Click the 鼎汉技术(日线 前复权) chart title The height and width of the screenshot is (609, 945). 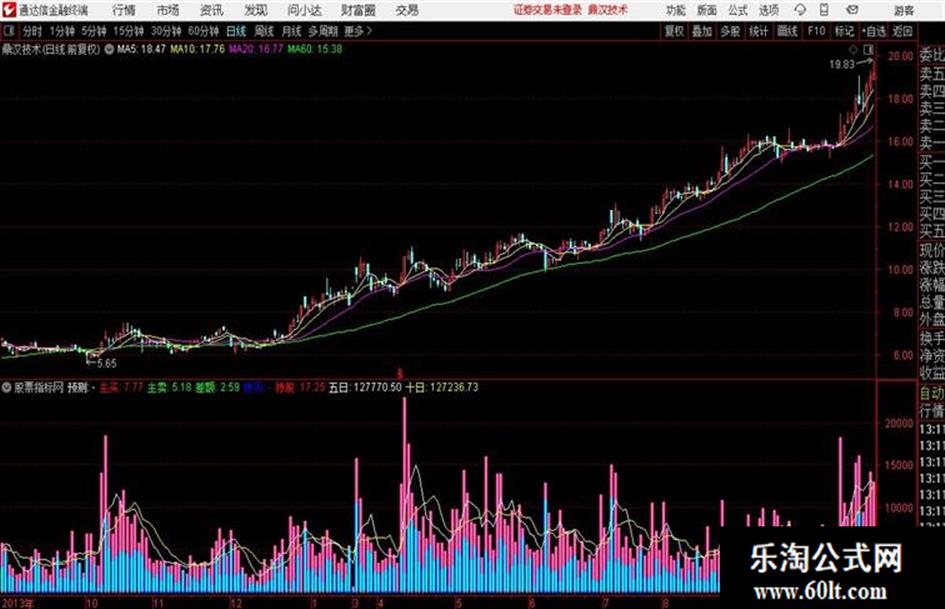click(x=51, y=49)
